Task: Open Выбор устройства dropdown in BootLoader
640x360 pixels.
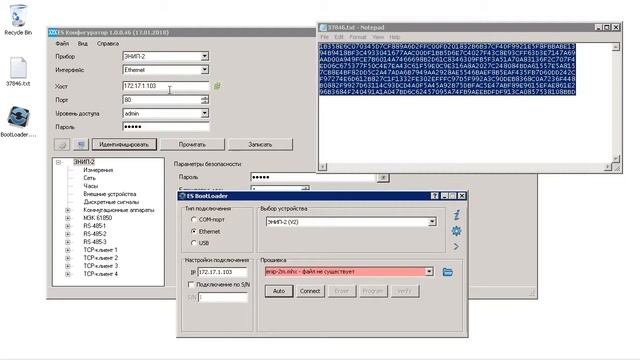Action: 432,222
